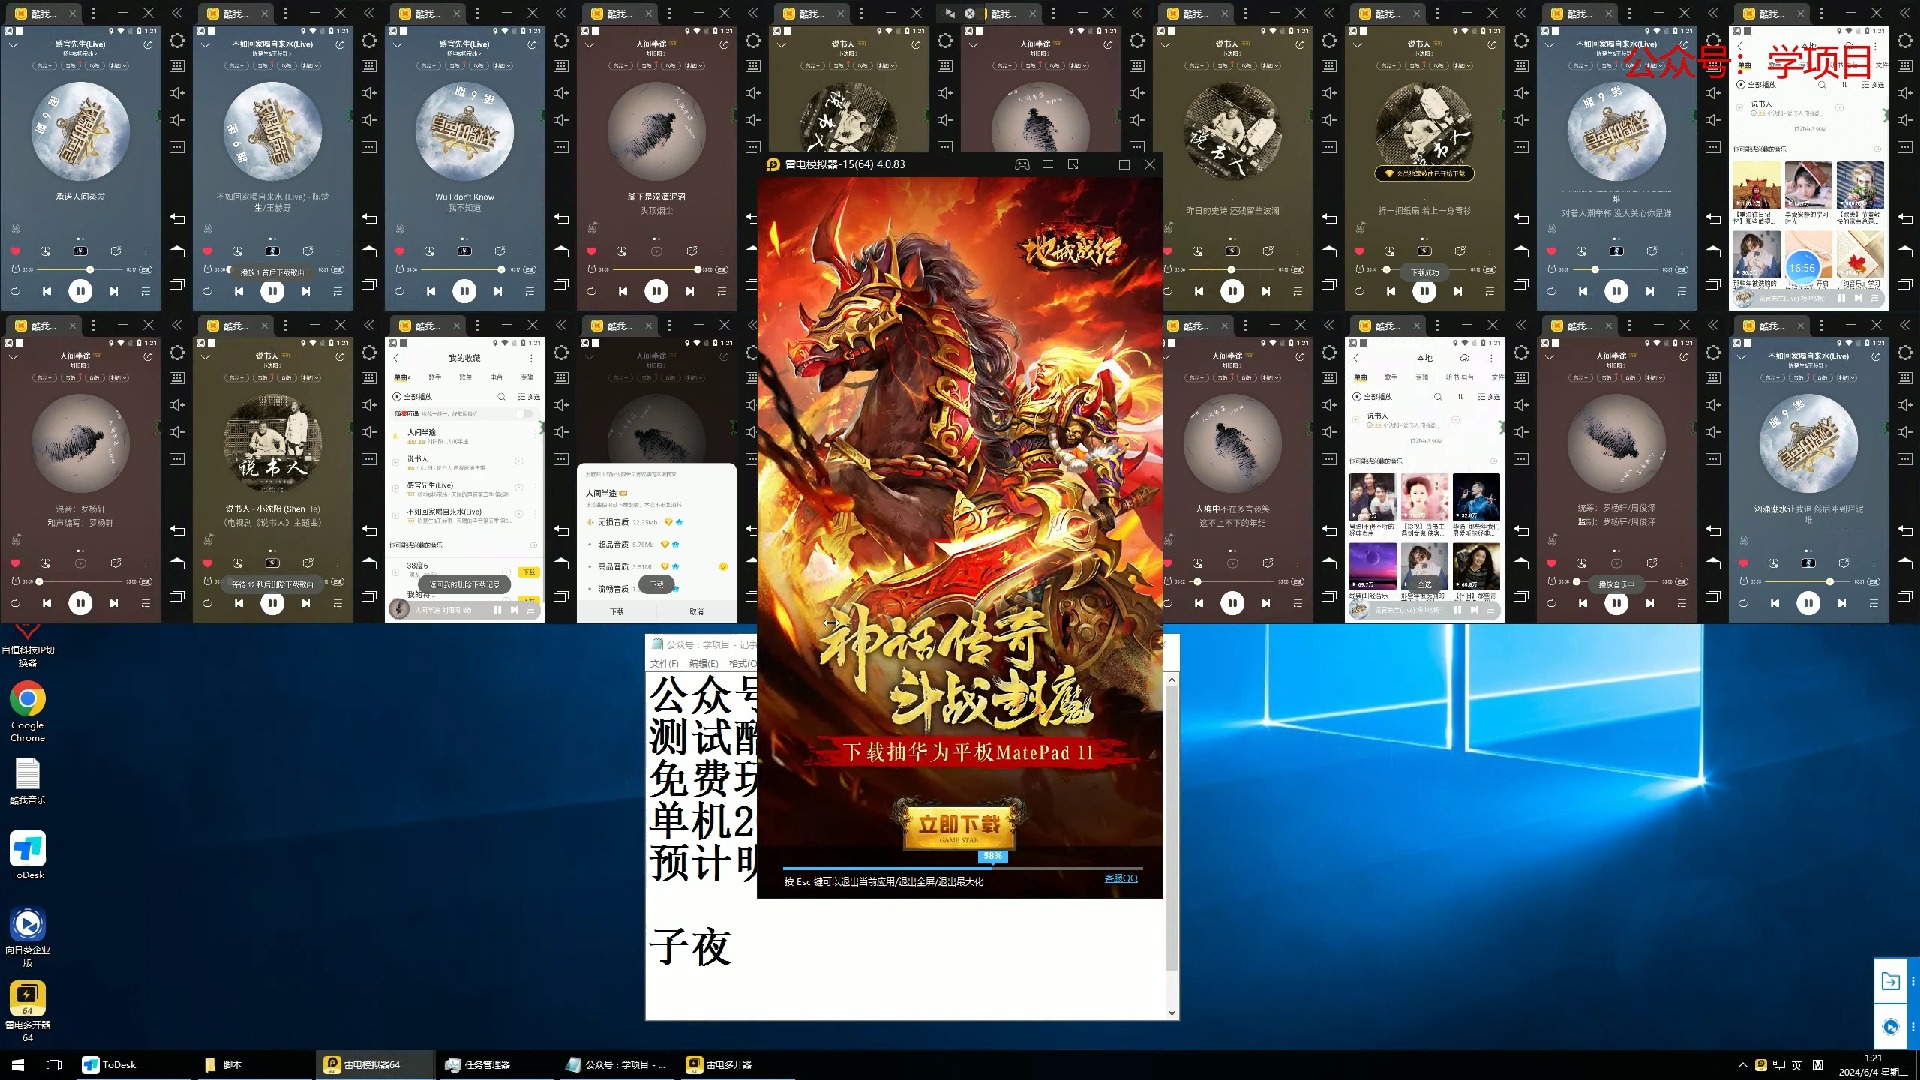
Task: Open last pill dropdown under top-left song title
Action: 119,65
